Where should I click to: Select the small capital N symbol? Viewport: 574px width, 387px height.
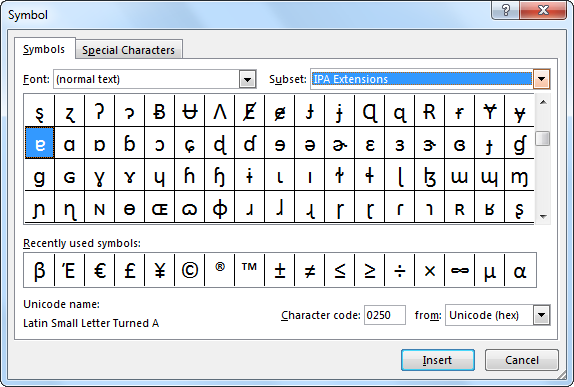click(100, 207)
